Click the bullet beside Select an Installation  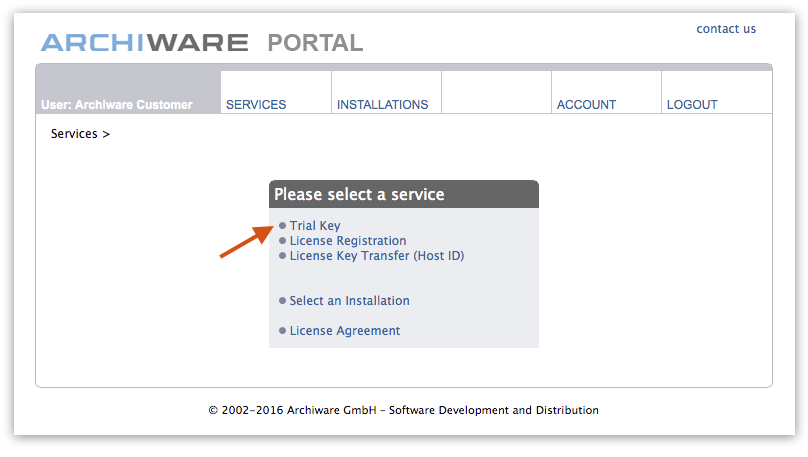click(283, 301)
